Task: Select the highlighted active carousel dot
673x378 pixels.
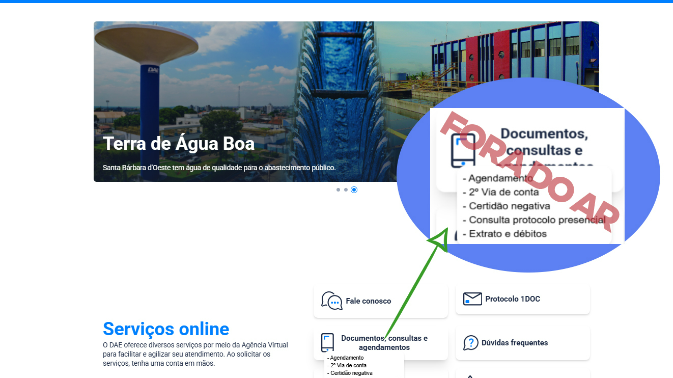Action: tap(354, 190)
